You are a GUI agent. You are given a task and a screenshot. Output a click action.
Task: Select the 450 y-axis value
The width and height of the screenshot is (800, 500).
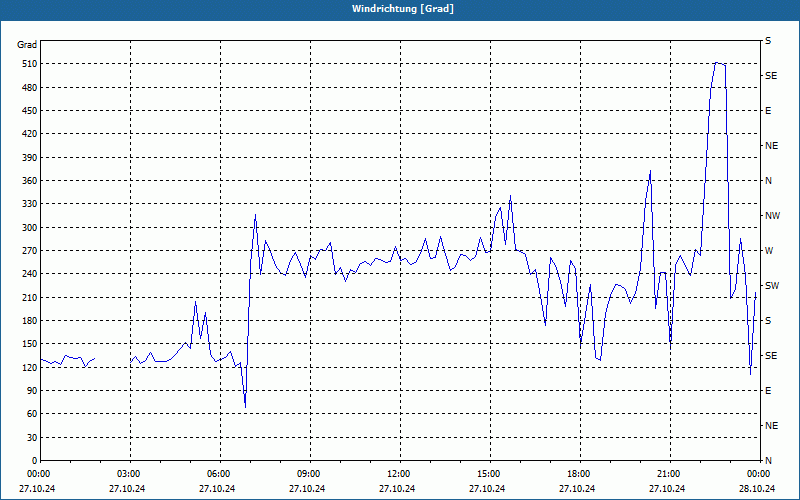(x=29, y=111)
